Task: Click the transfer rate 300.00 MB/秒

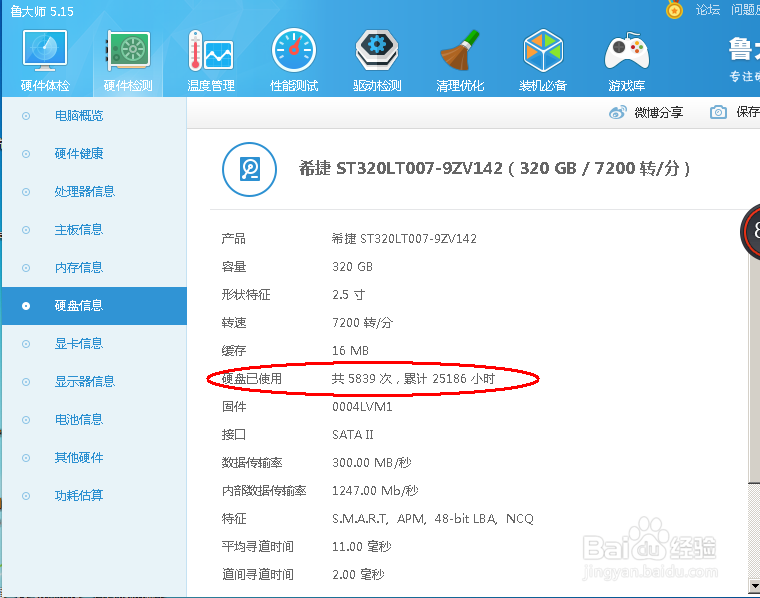Action: [x=372, y=463]
